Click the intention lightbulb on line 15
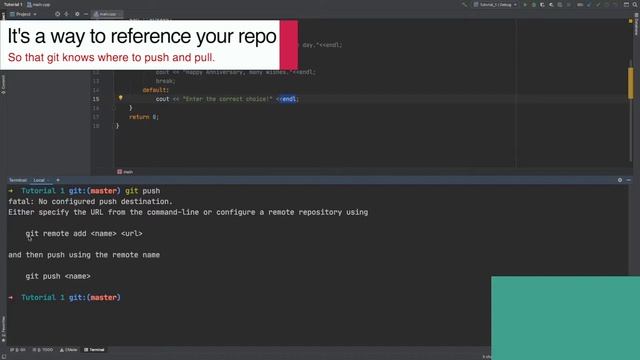The image size is (640, 360). click(120, 98)
